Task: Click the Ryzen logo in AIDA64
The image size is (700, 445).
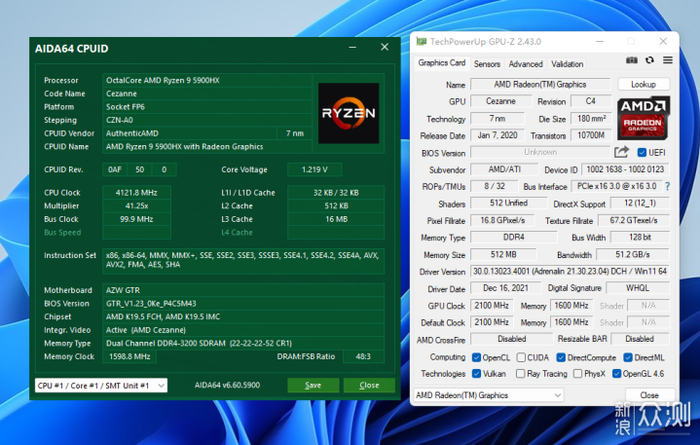Action: [x=348, y=112]
